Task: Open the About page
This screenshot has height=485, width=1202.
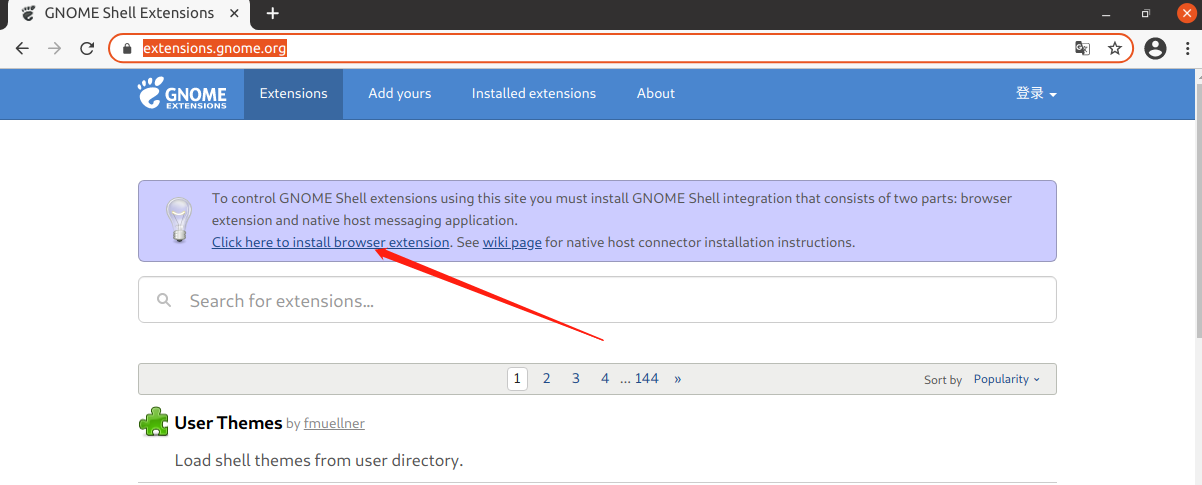Action: click(656, 93)
